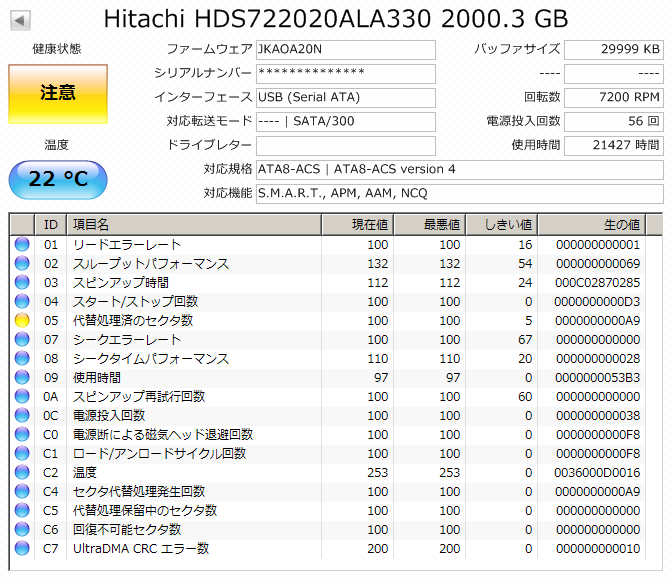
Task: Select the 電源断による磁気ヘッド退避回数 attribute name
Action: tap(163, 434)
